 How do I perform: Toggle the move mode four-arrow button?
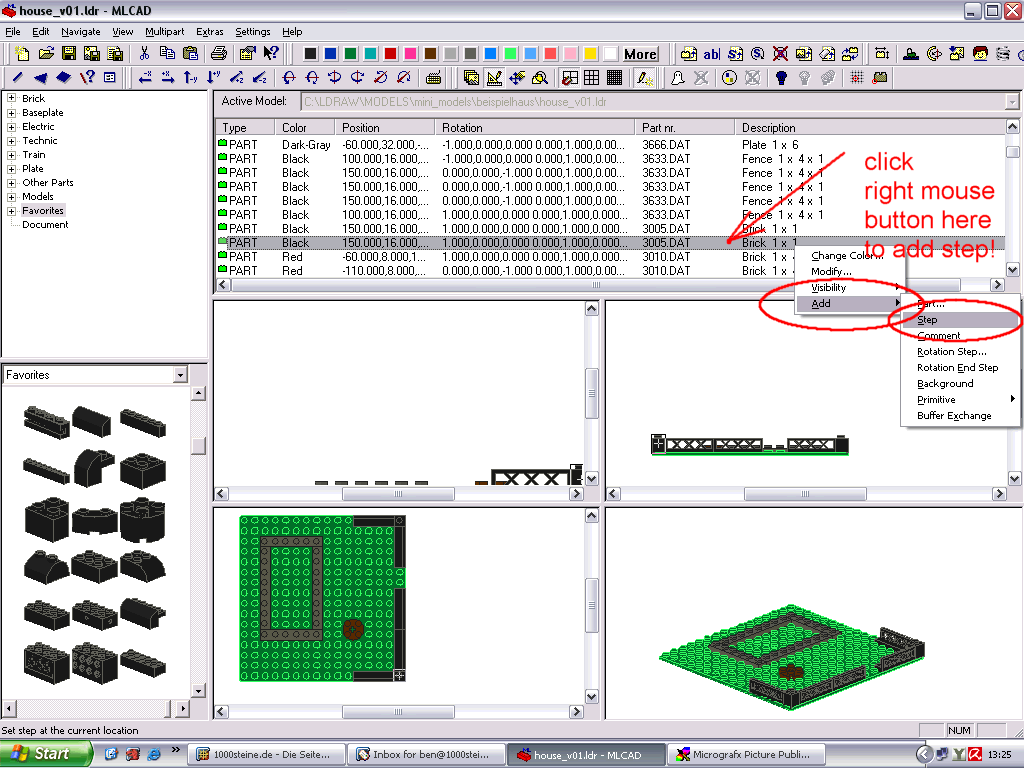coord(517,78)
